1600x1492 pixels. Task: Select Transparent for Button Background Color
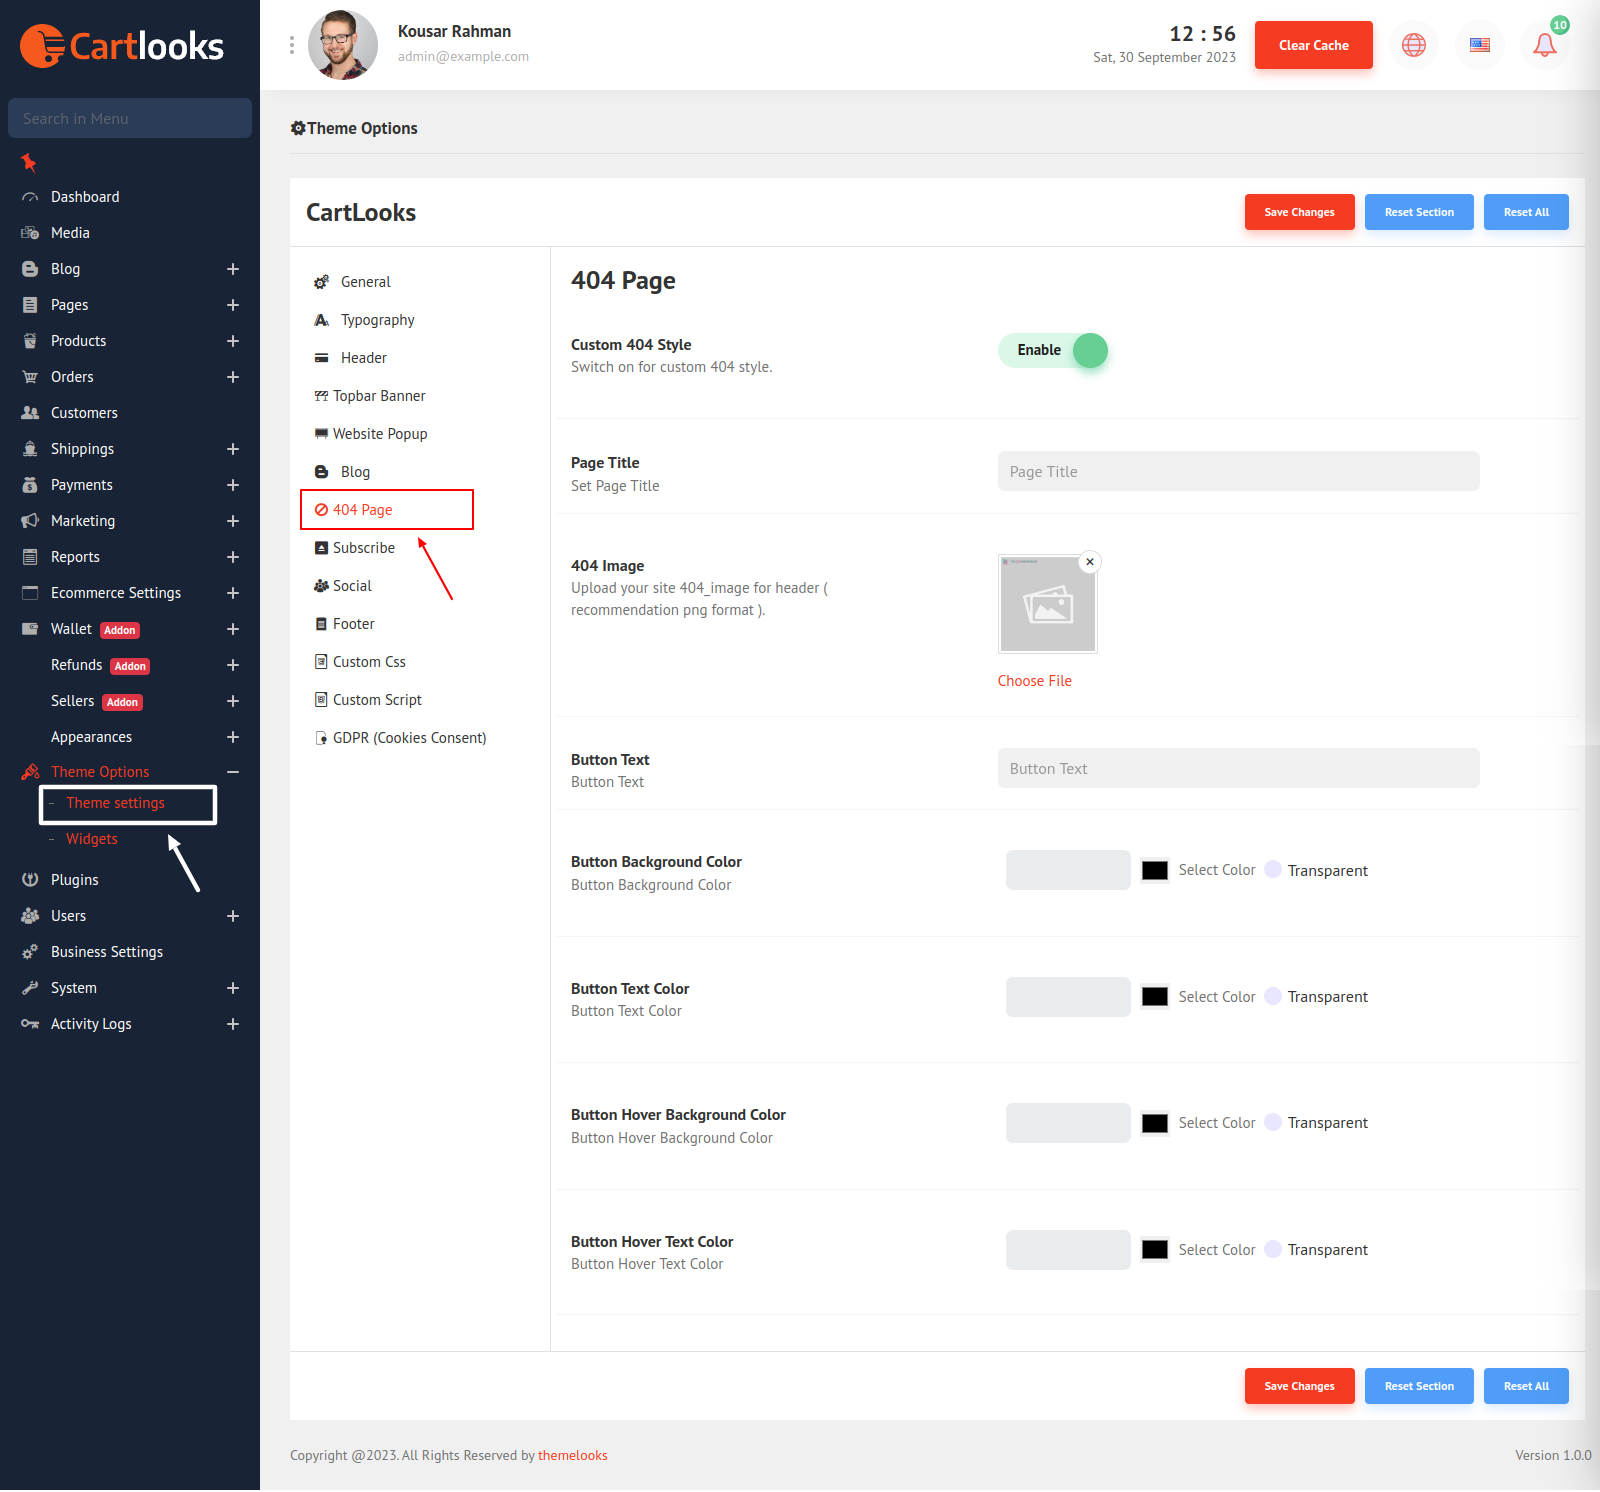click(1273, 870)
